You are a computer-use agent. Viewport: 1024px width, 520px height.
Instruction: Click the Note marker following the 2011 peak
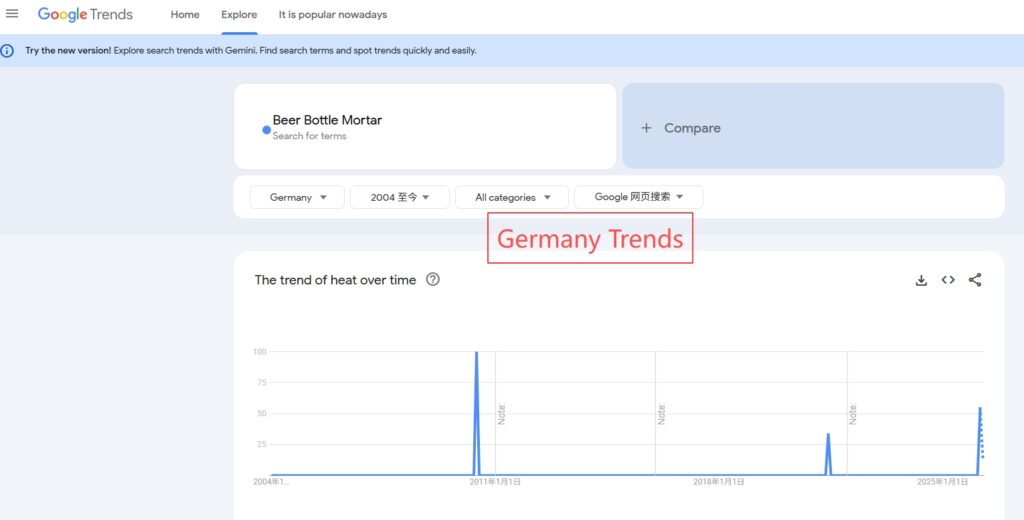point(501,413)
